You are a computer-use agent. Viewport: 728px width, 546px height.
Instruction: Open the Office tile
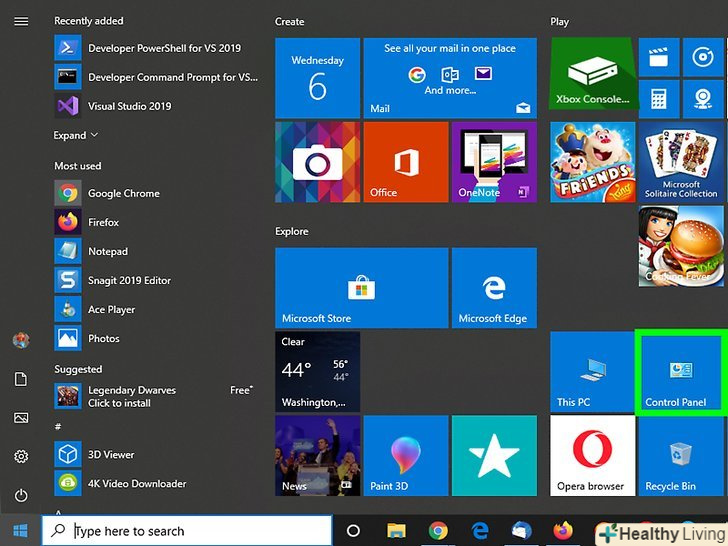pos(405,163)
